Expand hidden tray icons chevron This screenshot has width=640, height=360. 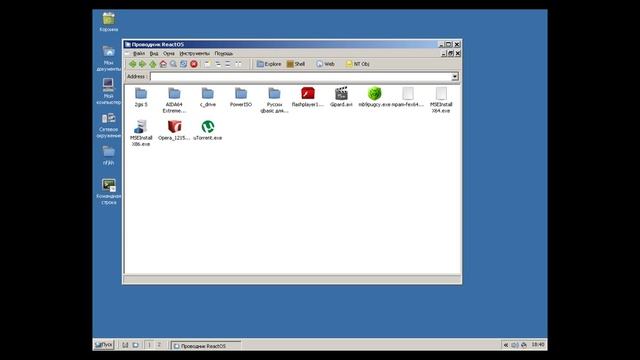[x=505, y=345]
